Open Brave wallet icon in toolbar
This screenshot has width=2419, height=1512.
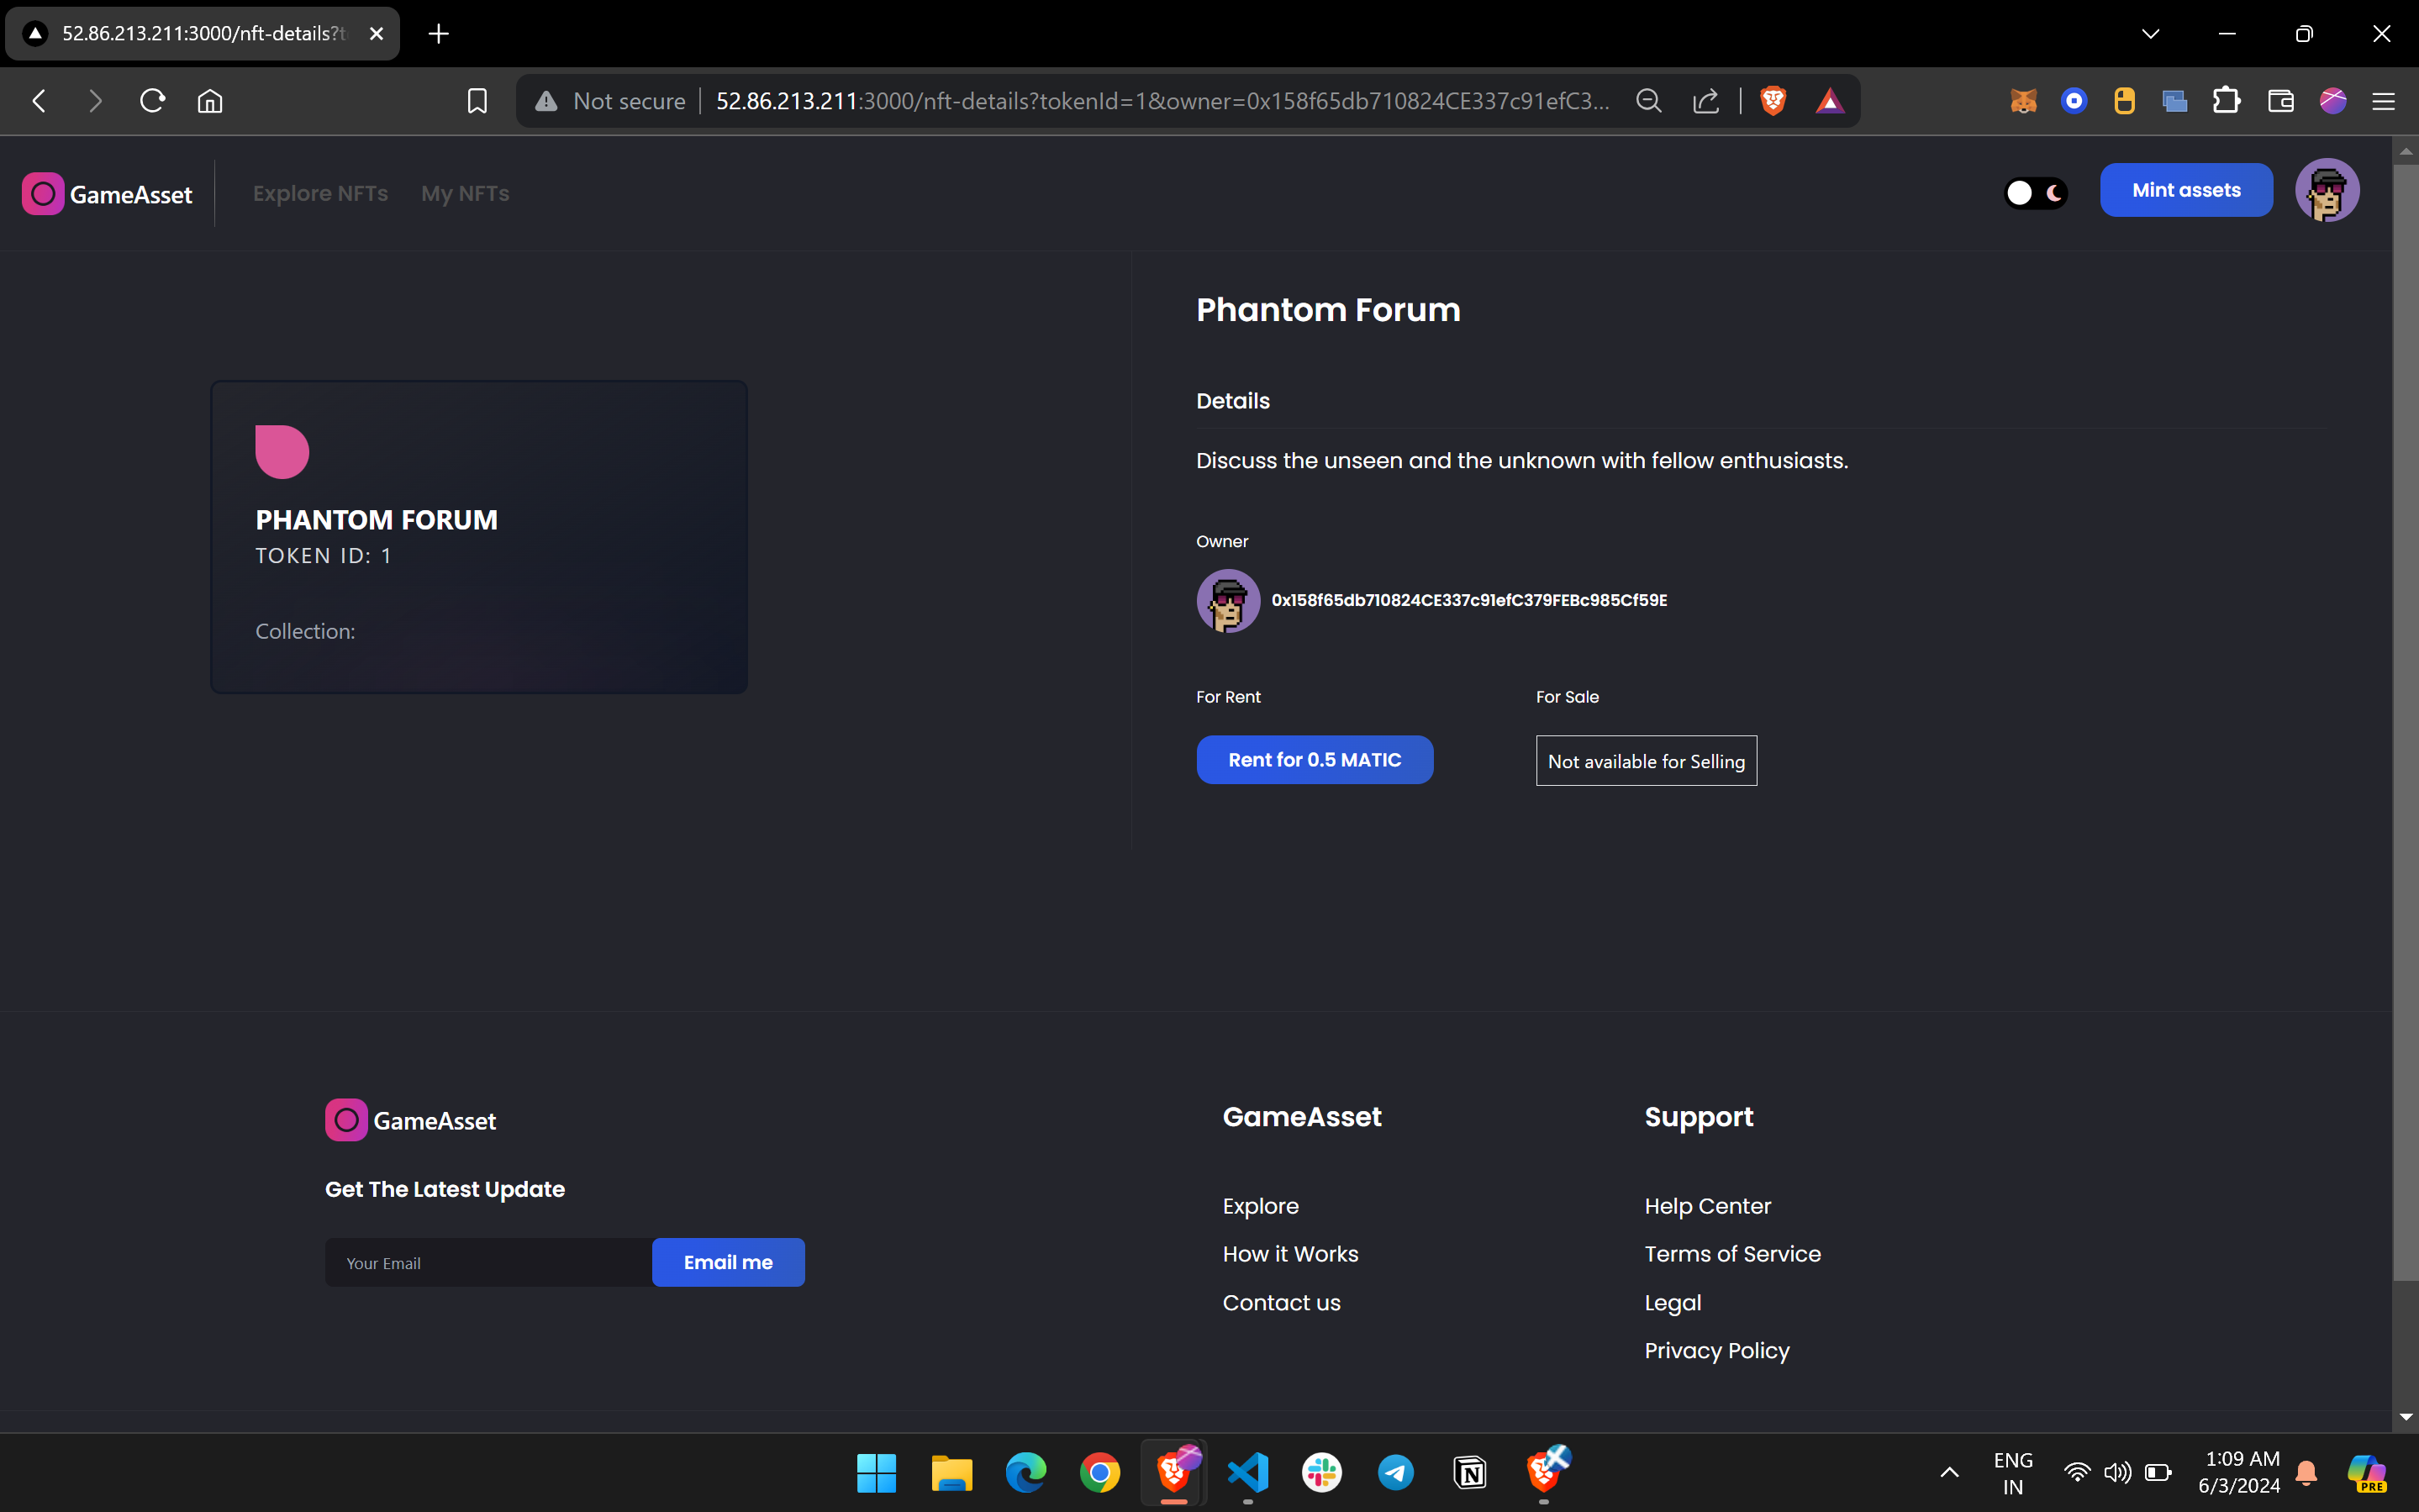click(x=2280, y=101)
